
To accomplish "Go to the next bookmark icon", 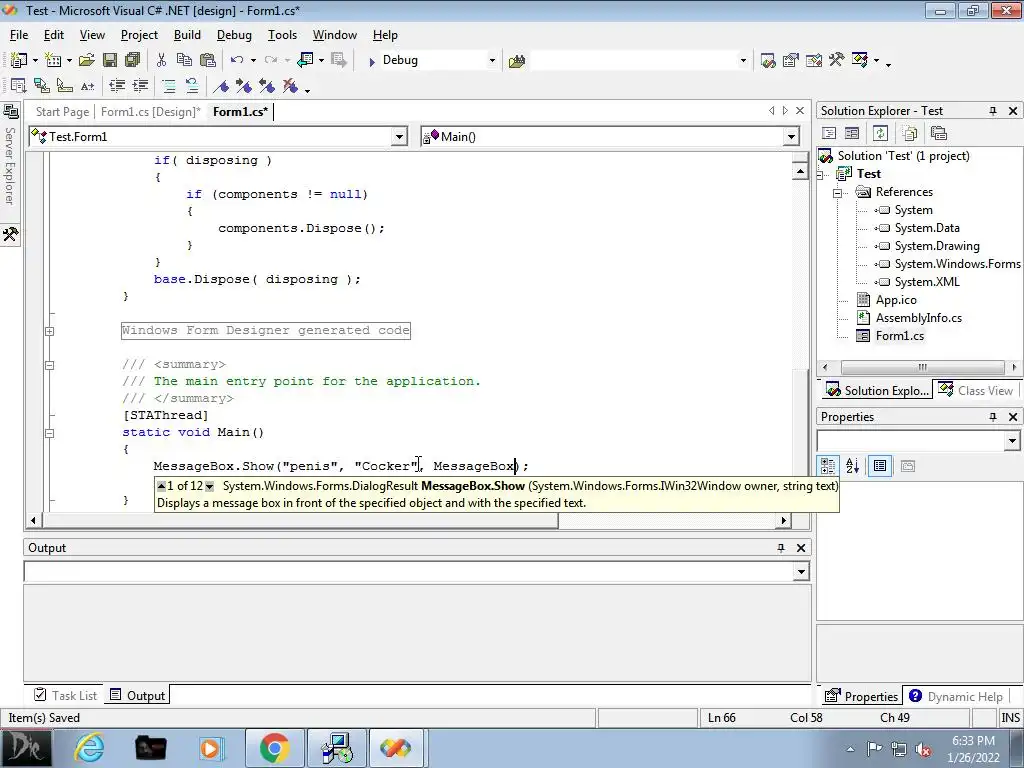I will (244, 86).
